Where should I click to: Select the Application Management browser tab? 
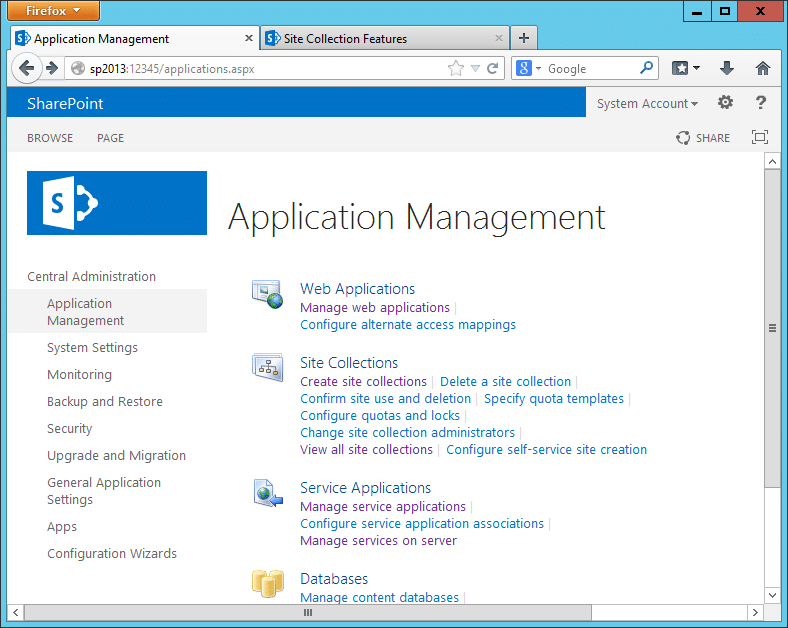(x=135, y=38)
